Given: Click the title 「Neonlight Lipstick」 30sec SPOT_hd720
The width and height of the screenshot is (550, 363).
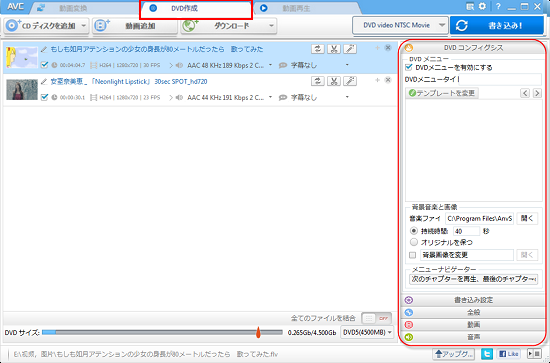Looking at the screenshot, I should [x=148, y=82].
